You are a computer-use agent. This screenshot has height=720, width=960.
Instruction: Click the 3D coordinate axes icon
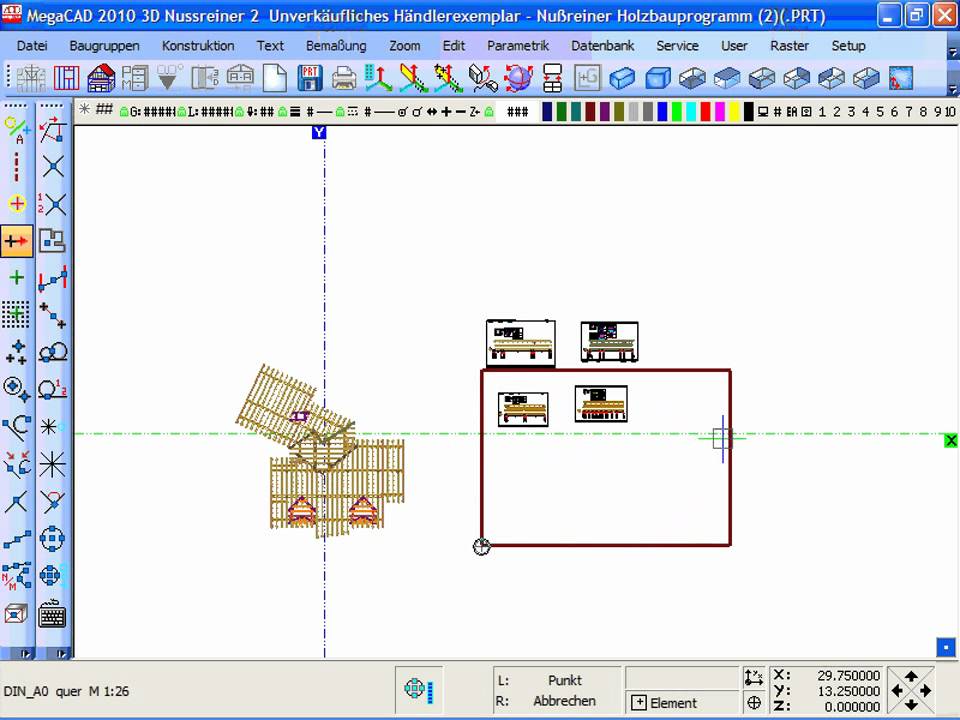click(x=379, y=78)
